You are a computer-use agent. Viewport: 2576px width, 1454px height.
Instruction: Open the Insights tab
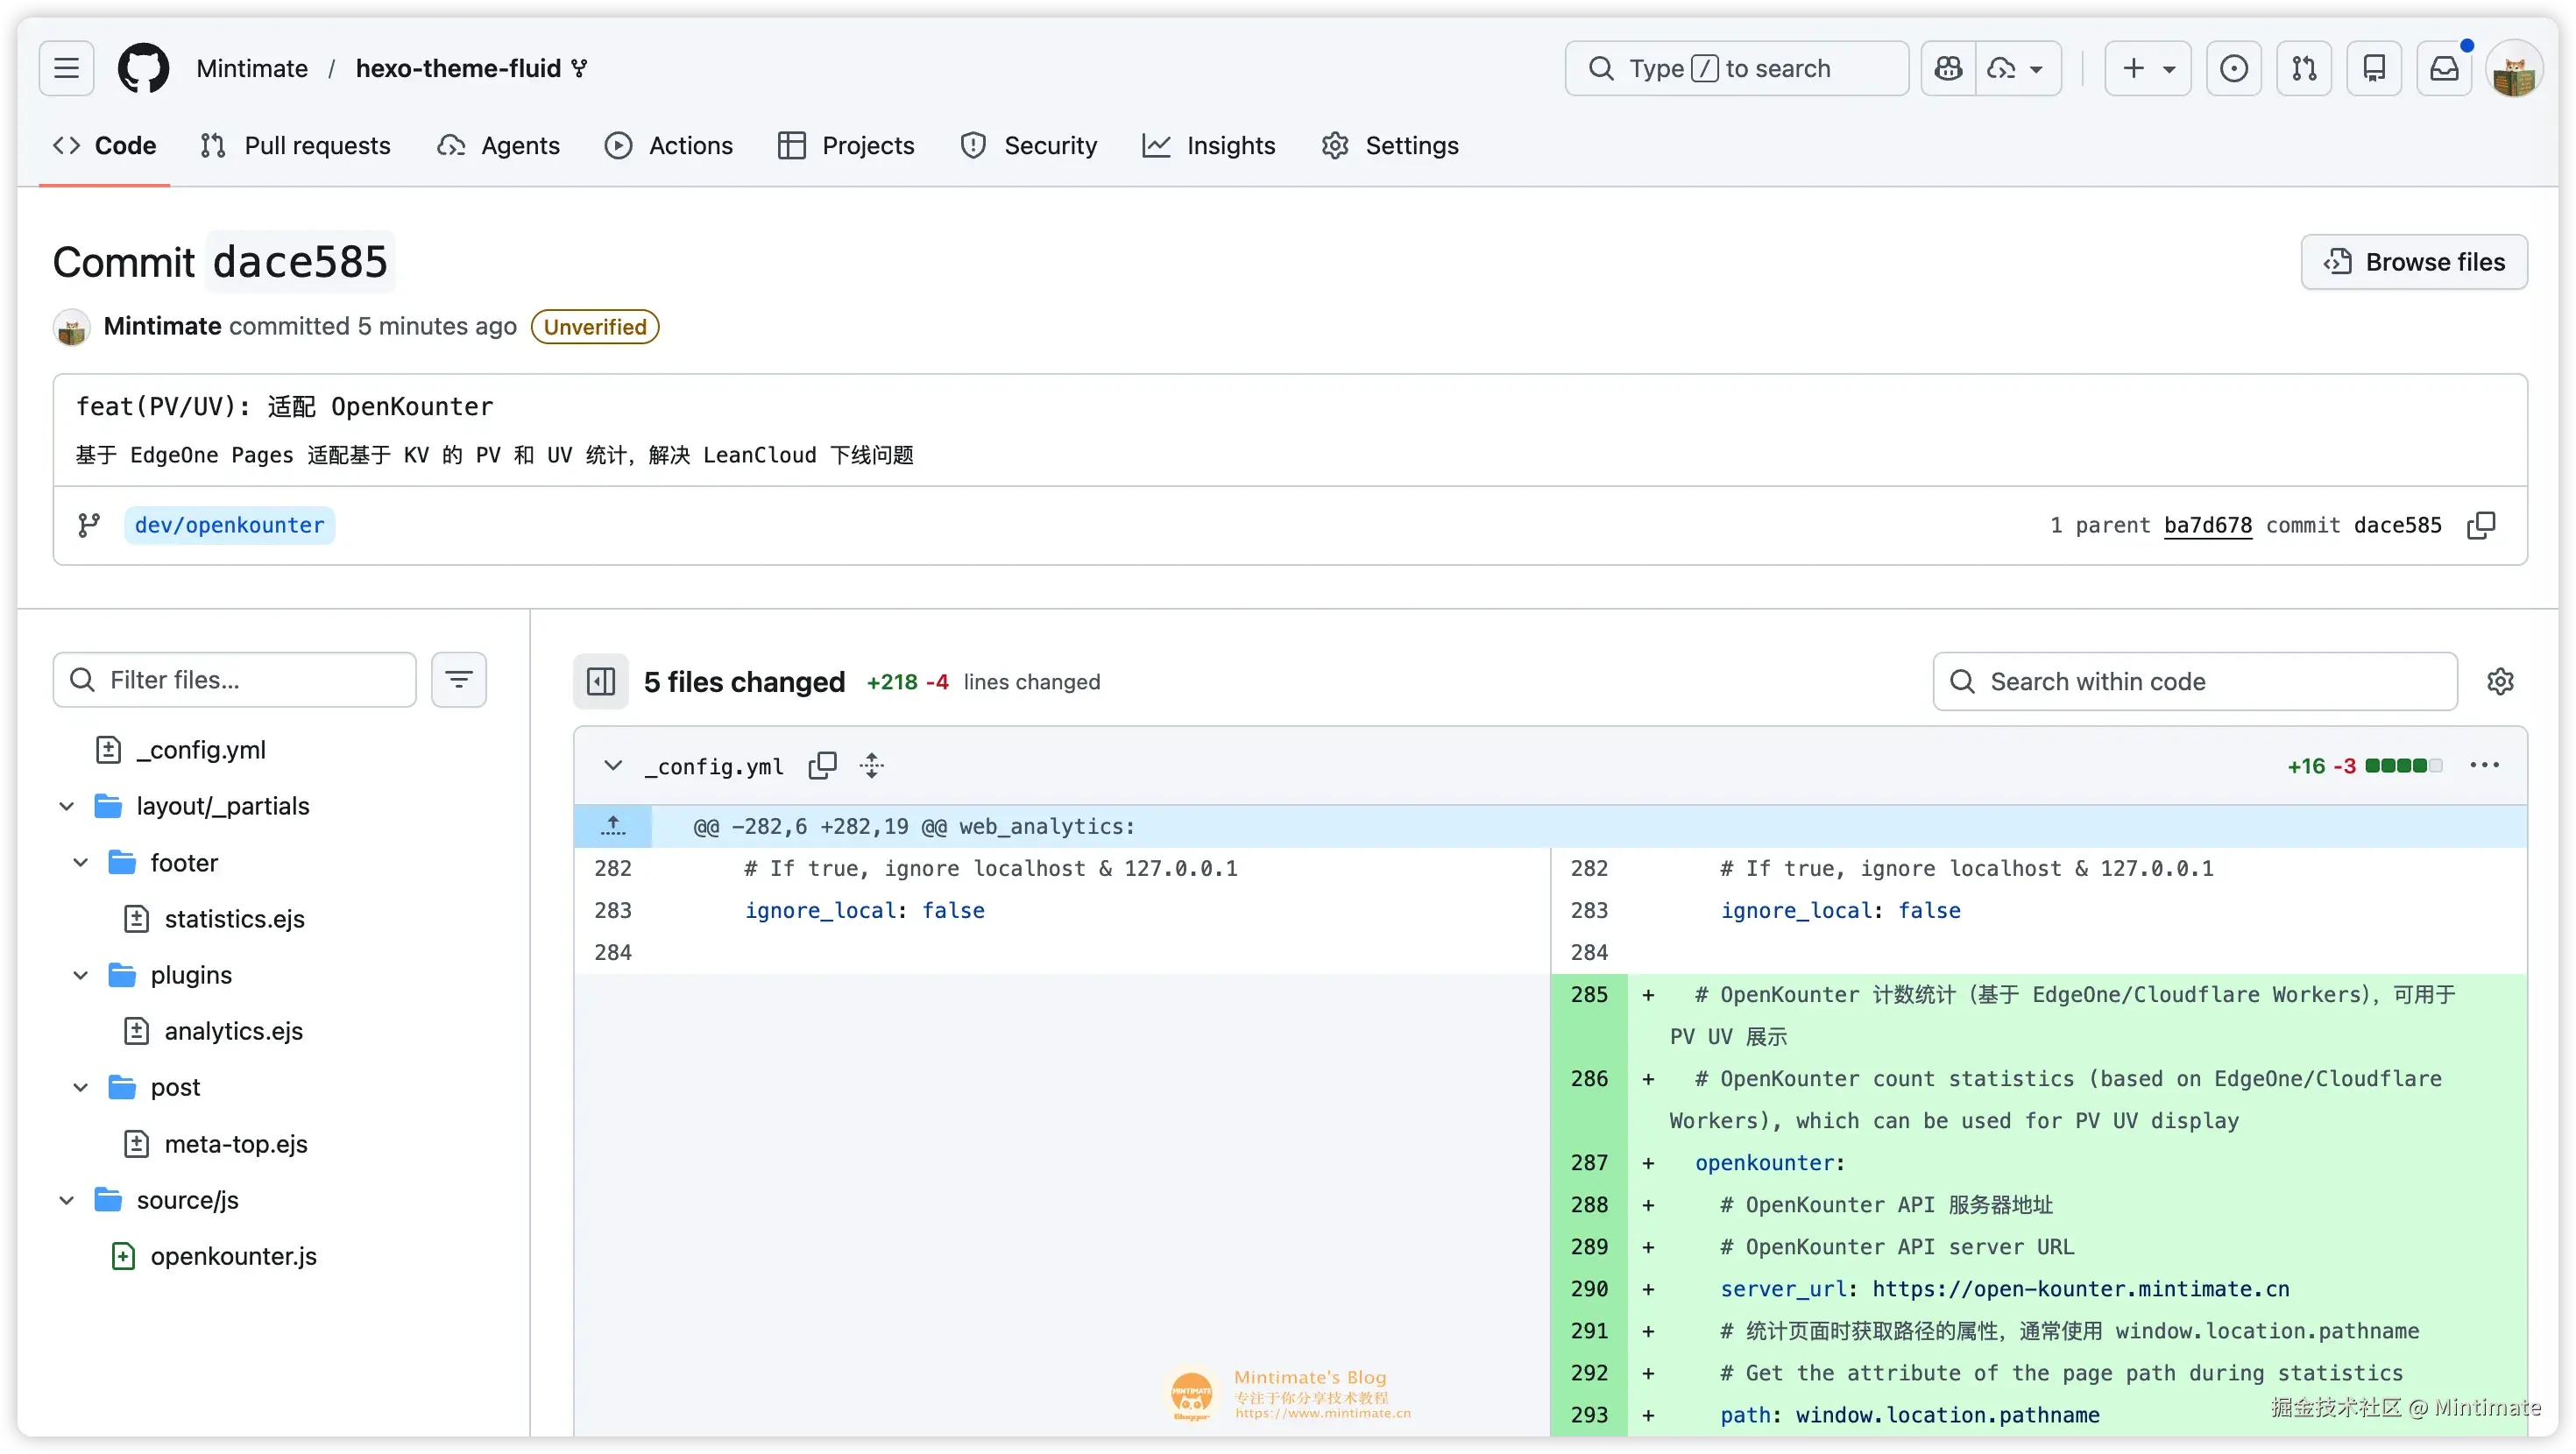[1209, 146]
